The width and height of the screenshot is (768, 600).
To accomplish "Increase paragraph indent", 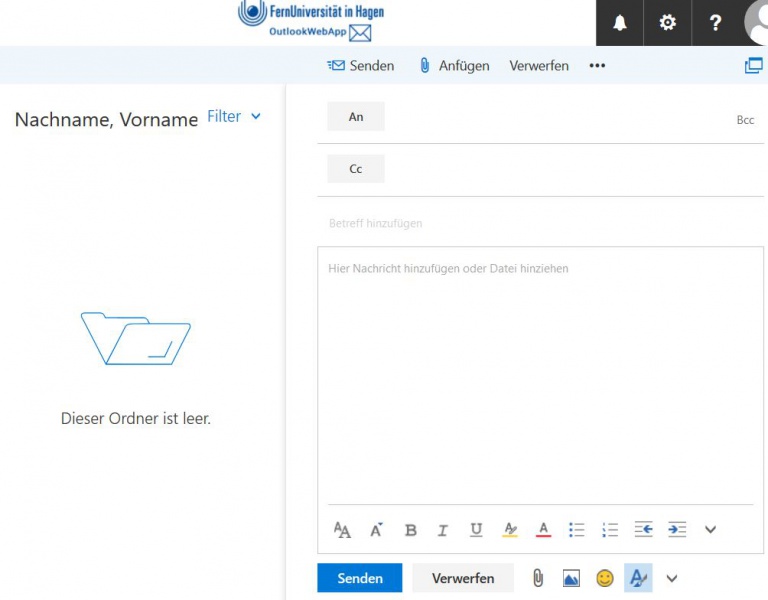I will pos(677,529).
